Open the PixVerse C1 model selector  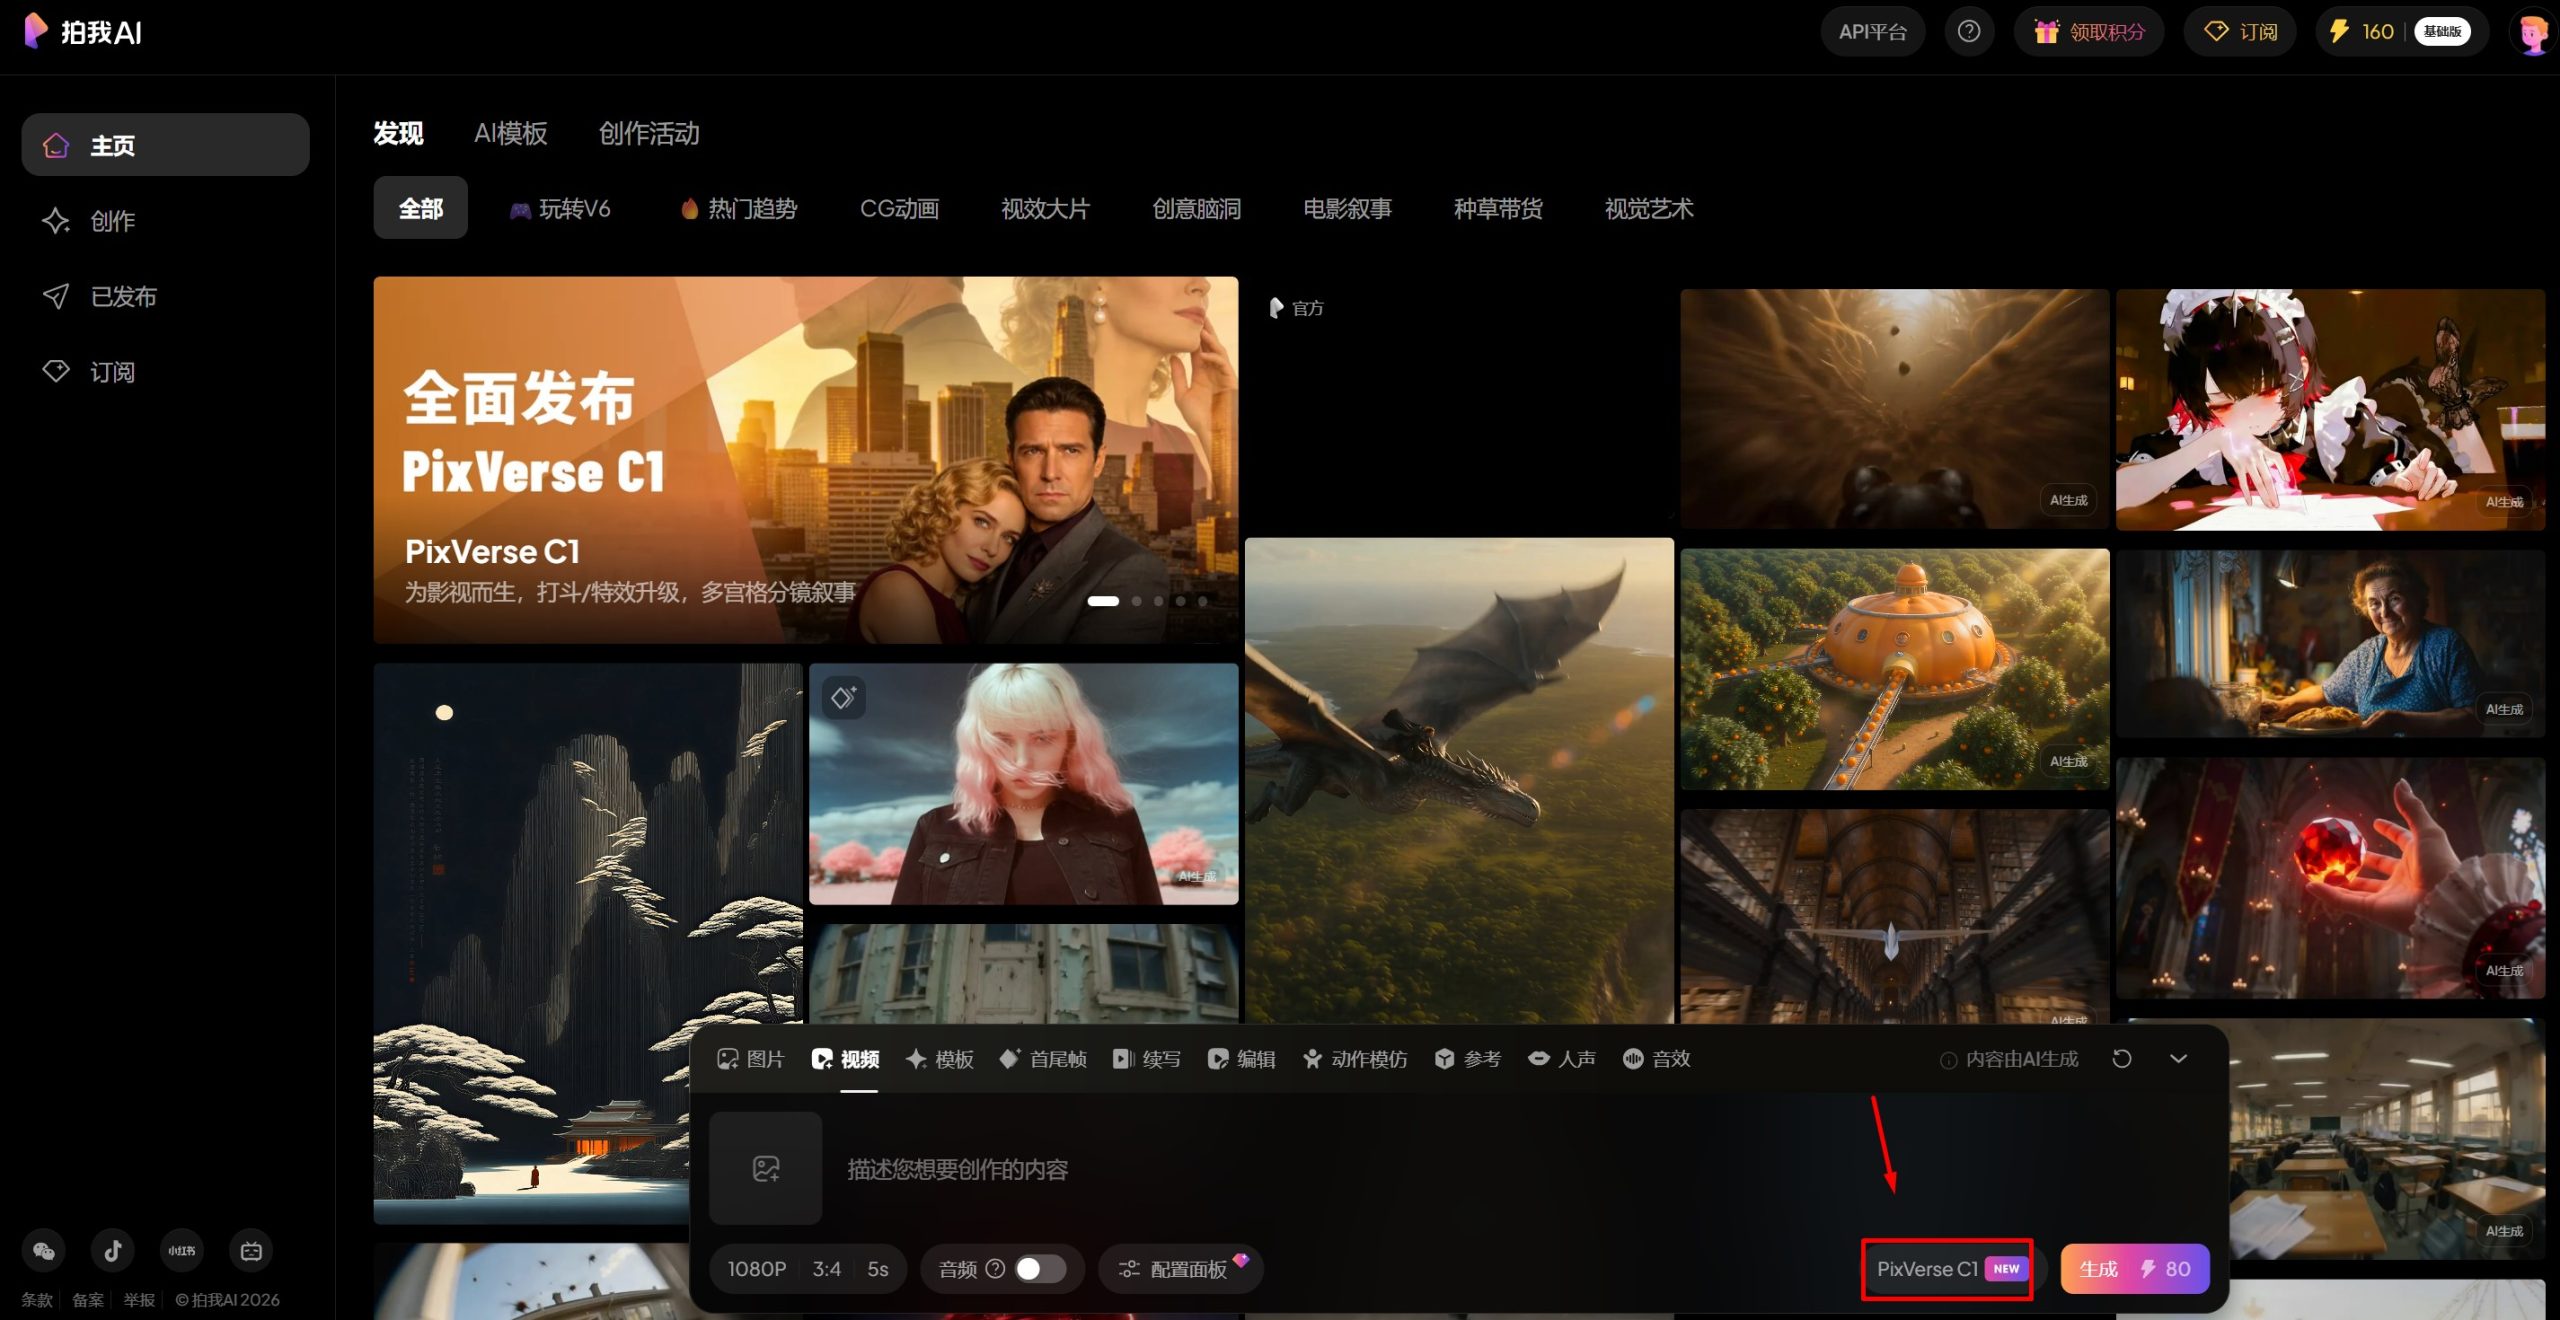click(x=1945, y=1268)
